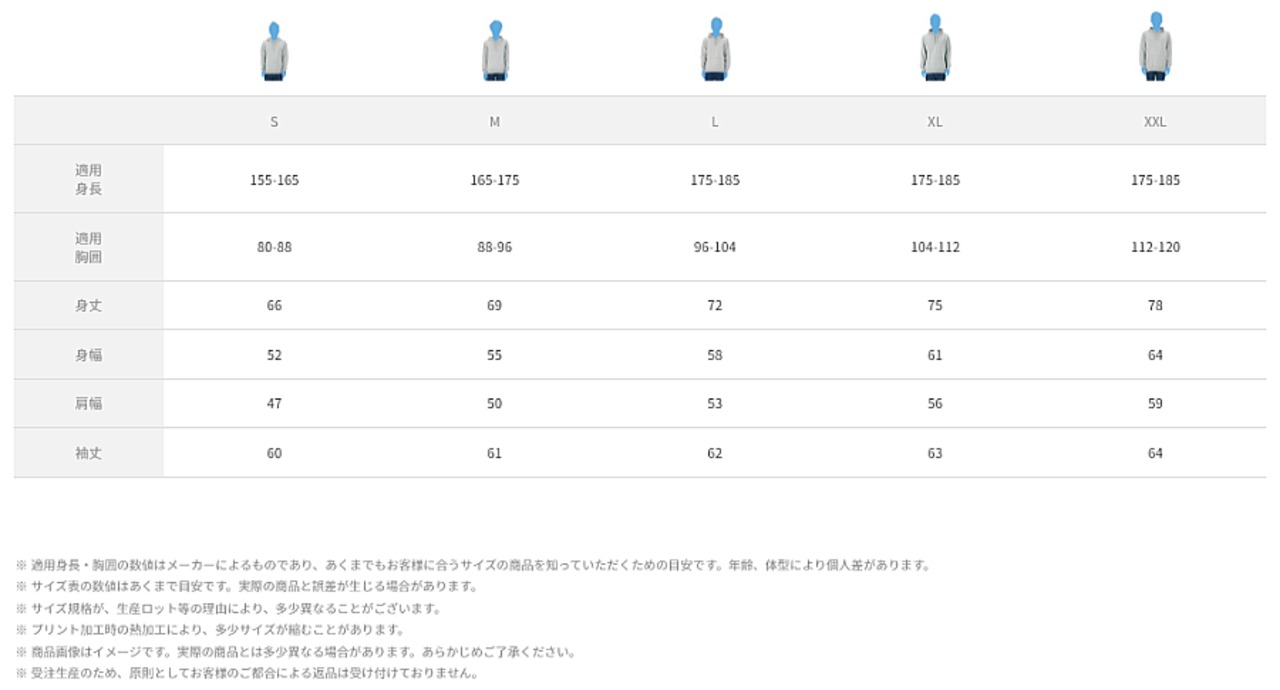Select the hoodie figure above size XXL

[x=1155, y=47]
